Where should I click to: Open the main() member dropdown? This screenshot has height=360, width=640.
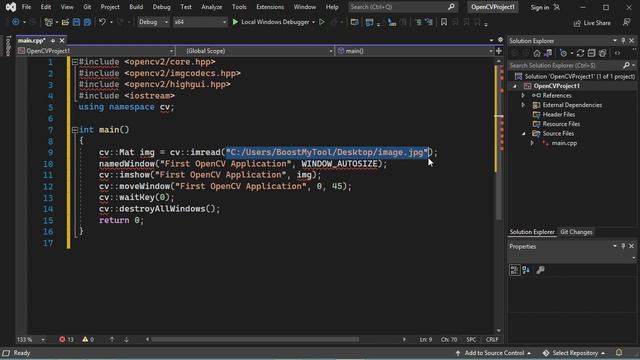415,51
